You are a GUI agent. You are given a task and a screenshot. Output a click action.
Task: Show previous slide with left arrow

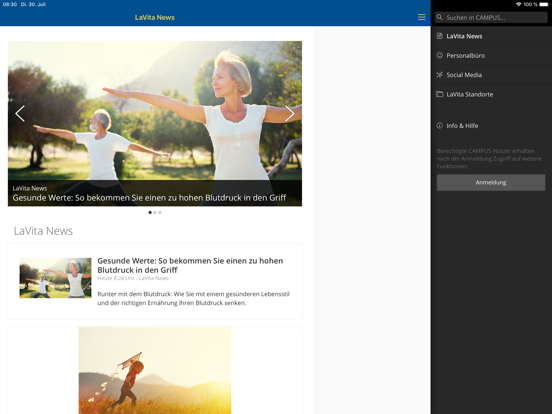coord(20,114)
